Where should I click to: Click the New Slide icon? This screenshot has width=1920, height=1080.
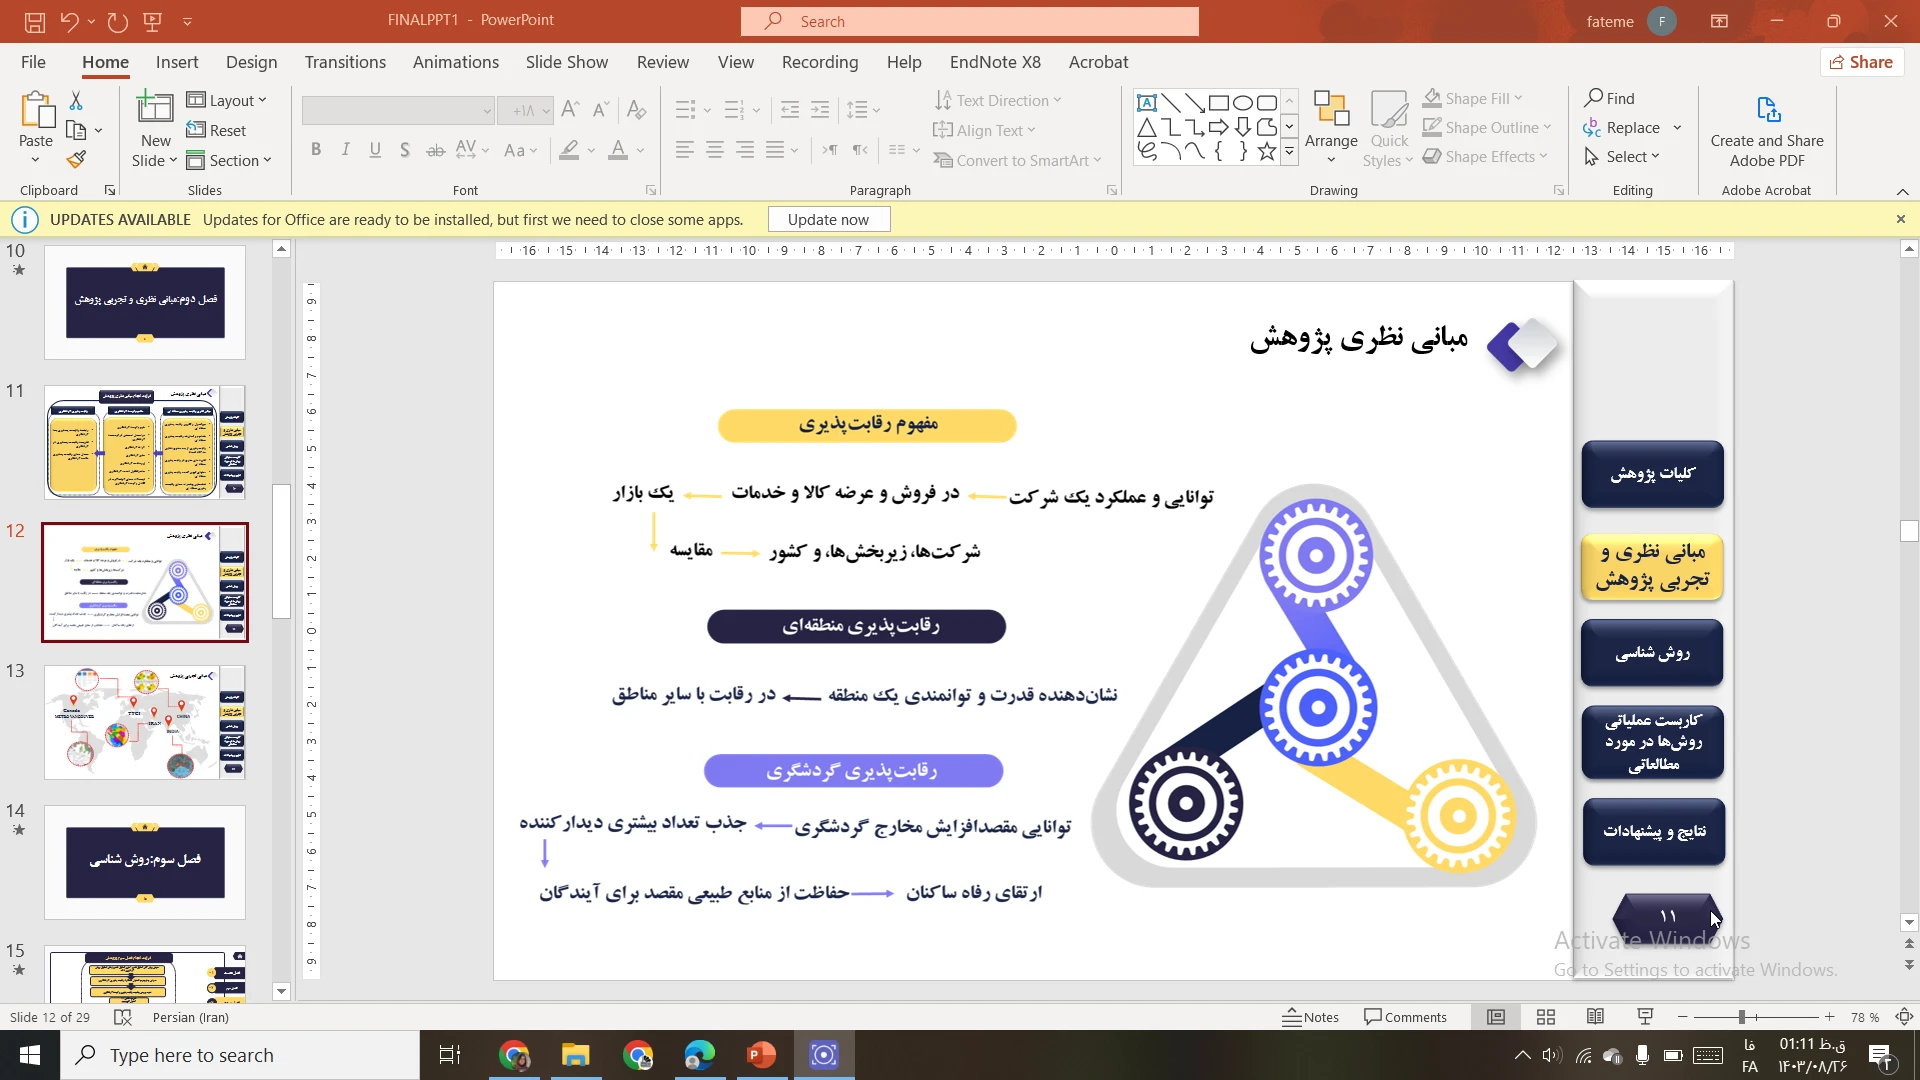(x=155, y=108)
